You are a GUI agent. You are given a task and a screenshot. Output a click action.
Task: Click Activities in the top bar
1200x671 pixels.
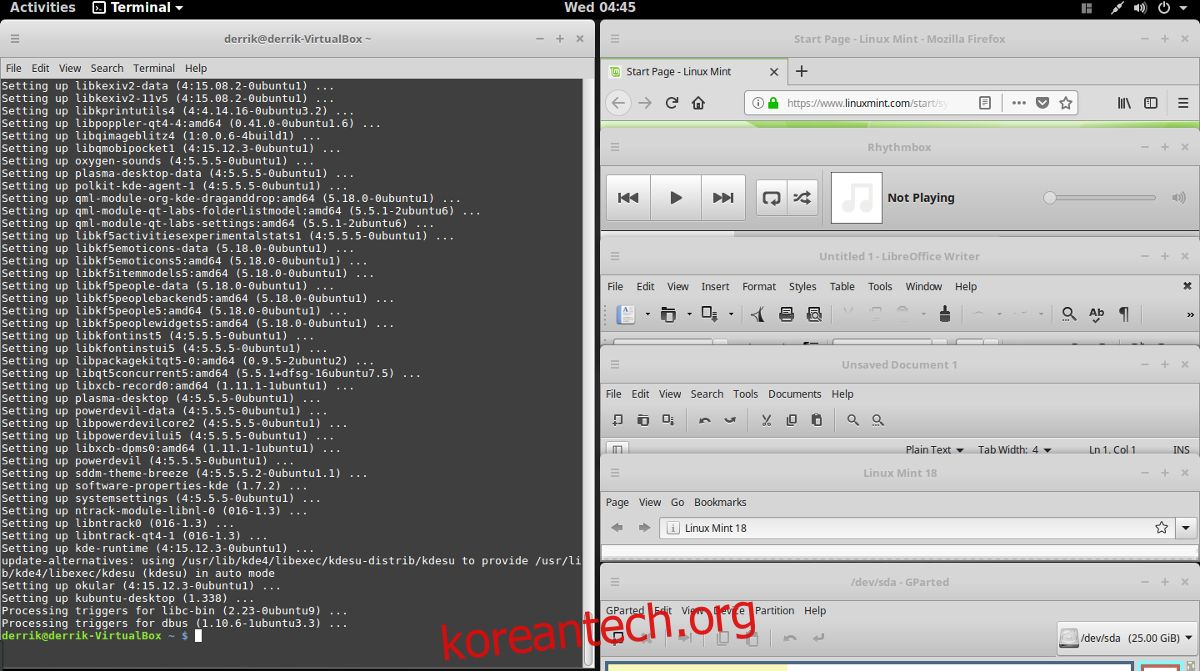point(43,8)
